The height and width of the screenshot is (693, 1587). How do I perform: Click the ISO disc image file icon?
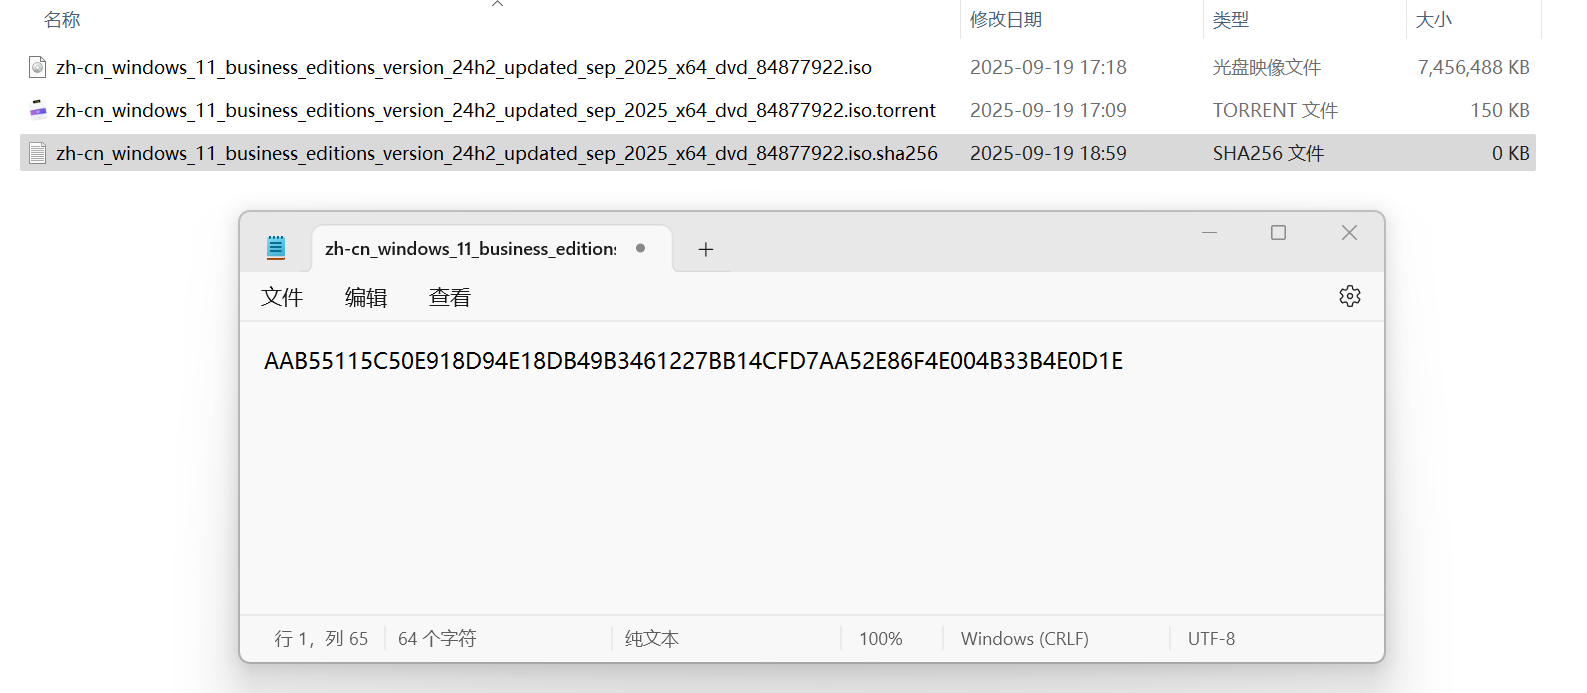pos(38,67)
